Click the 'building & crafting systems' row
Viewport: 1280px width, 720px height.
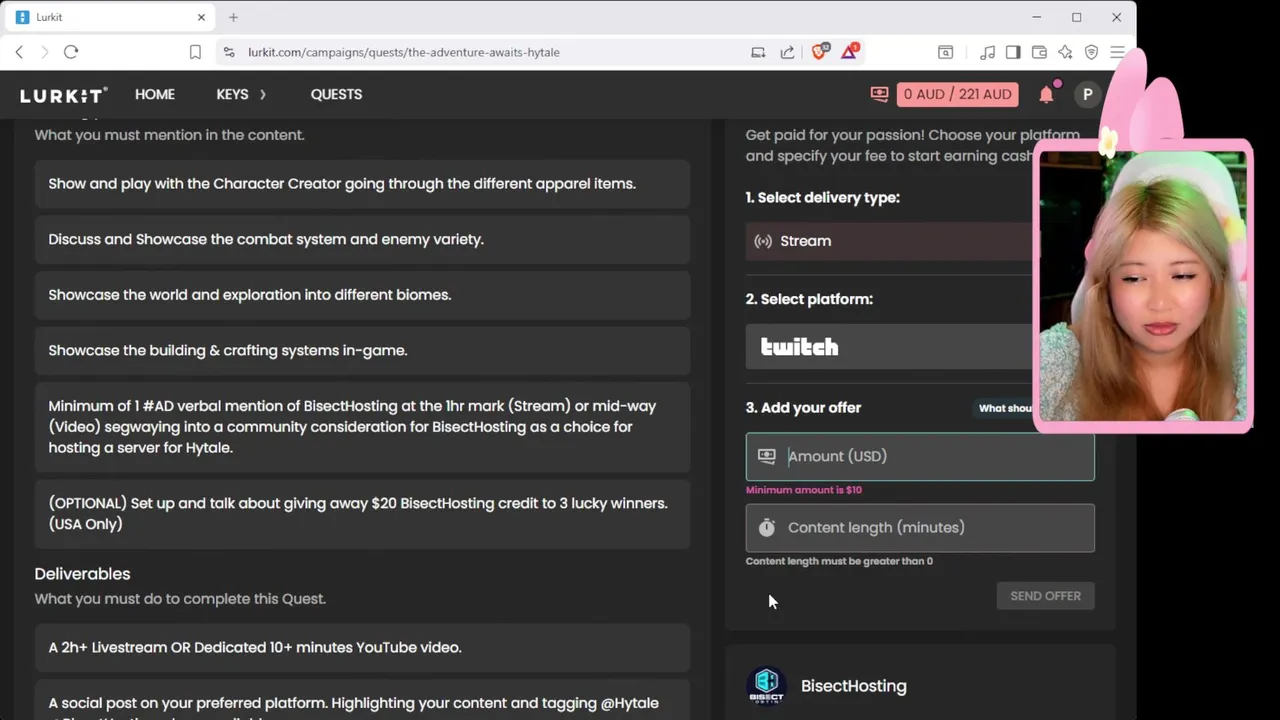pyautogui.click(x=363, y=351)
